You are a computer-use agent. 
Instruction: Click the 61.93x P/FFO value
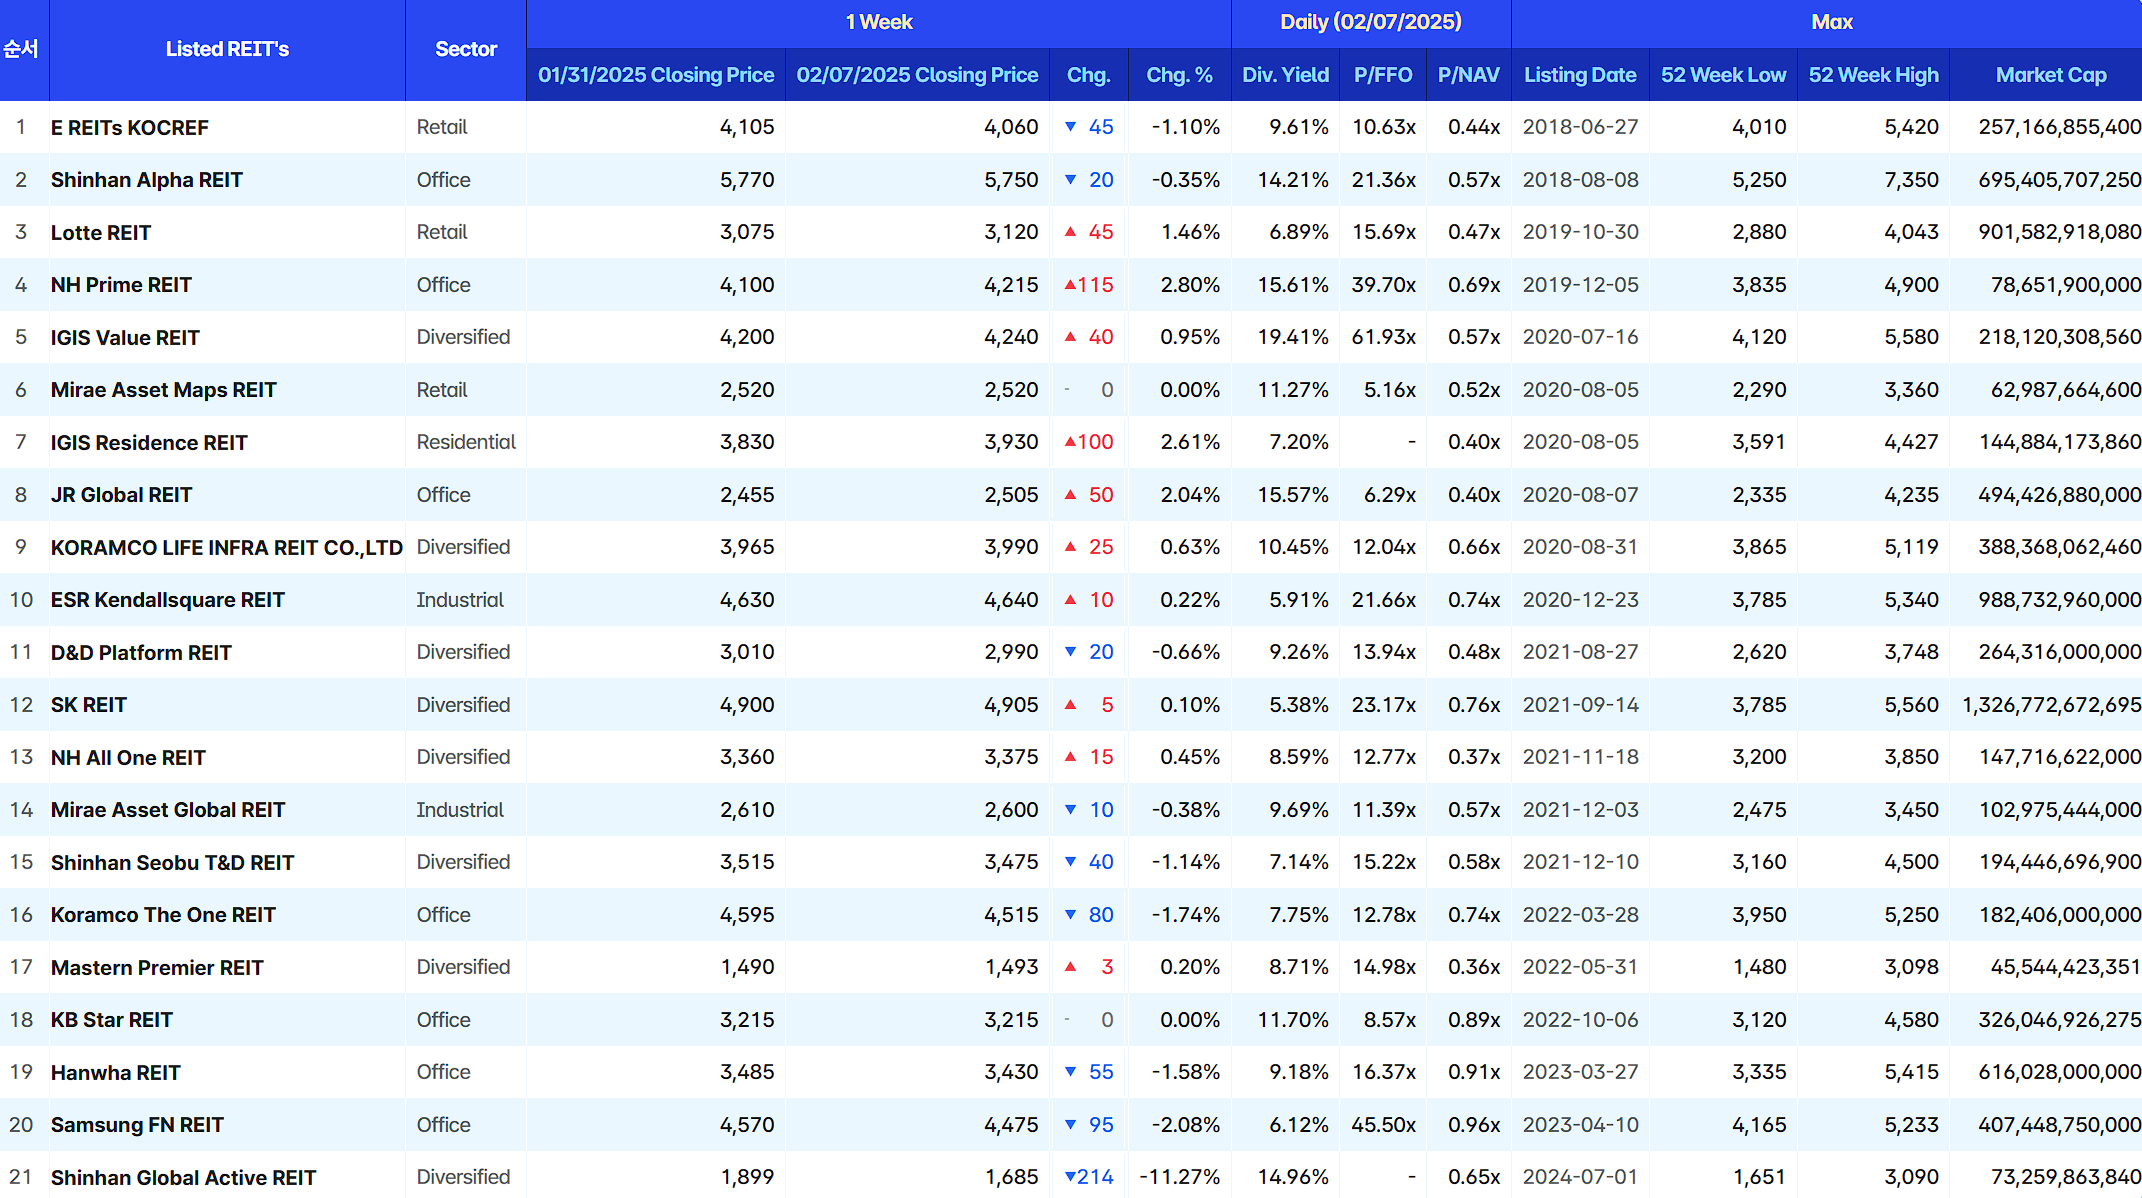pyautogui.click(x=1384, y=337)
